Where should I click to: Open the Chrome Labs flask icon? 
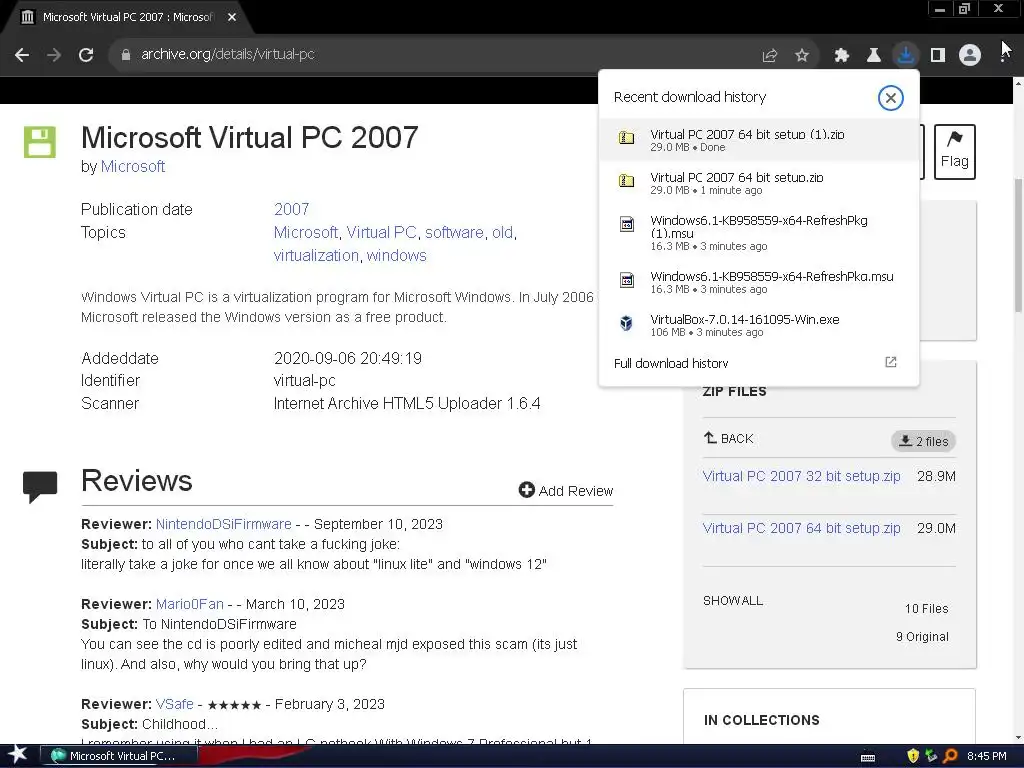point(873,56)
